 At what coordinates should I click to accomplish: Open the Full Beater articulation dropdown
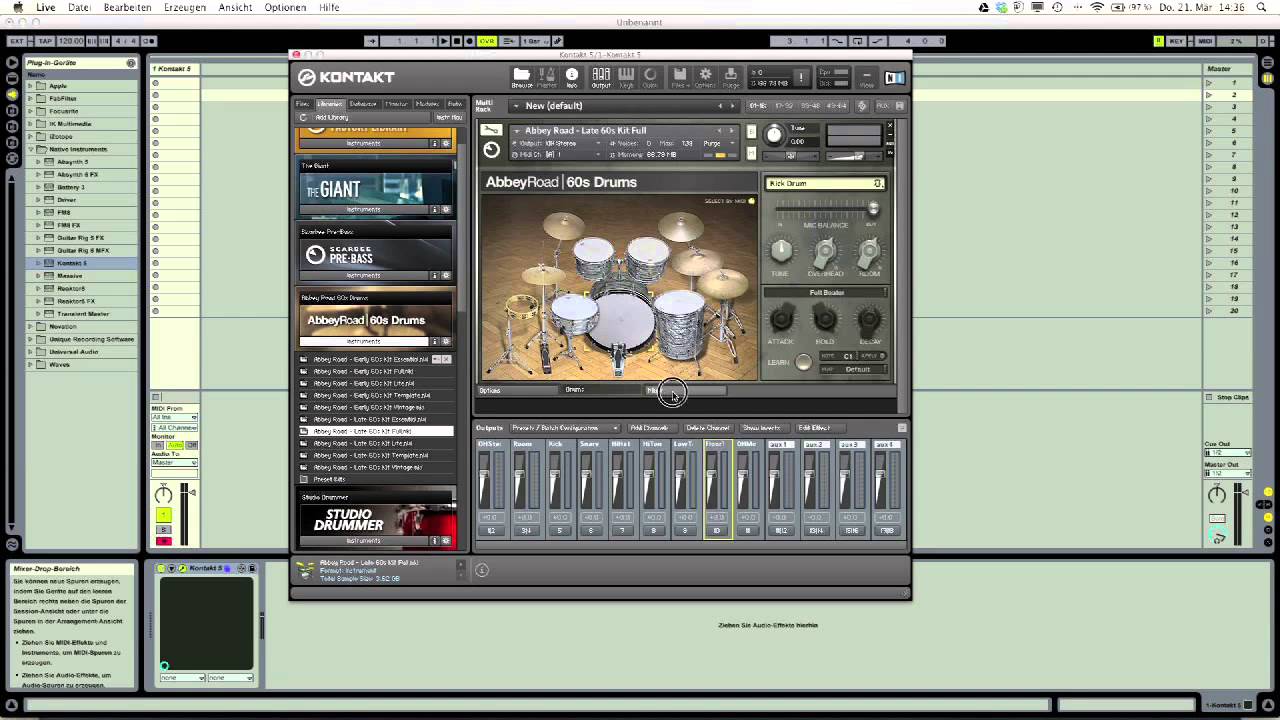click(826, 293)
